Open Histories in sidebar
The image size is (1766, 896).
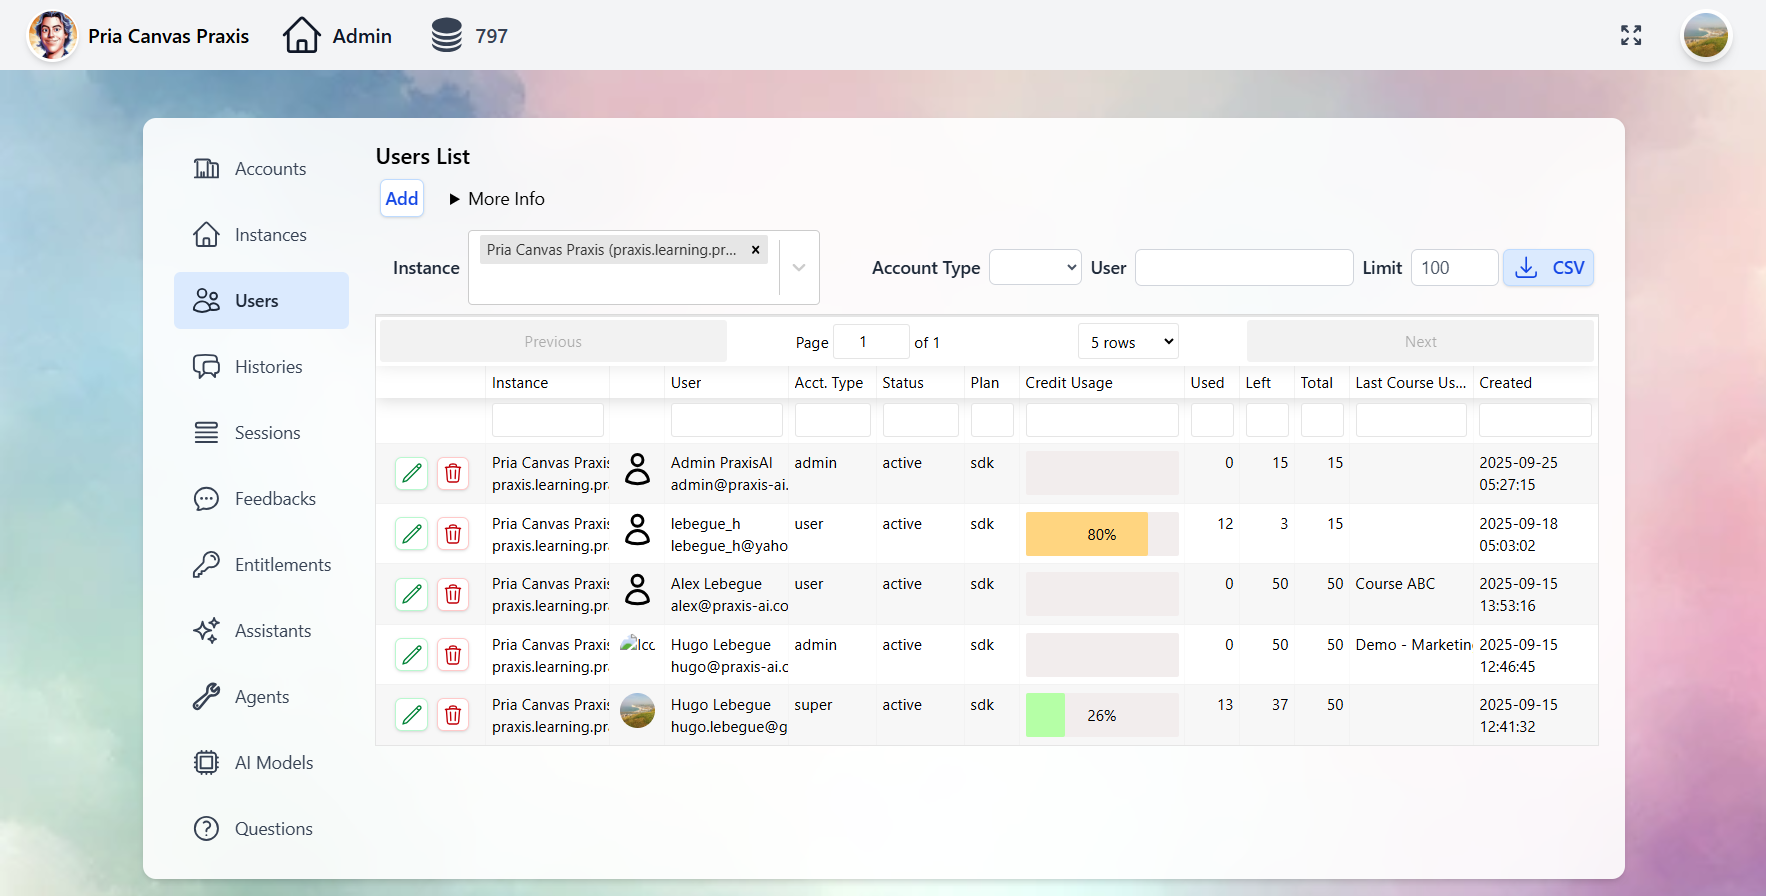click(261, 367)
